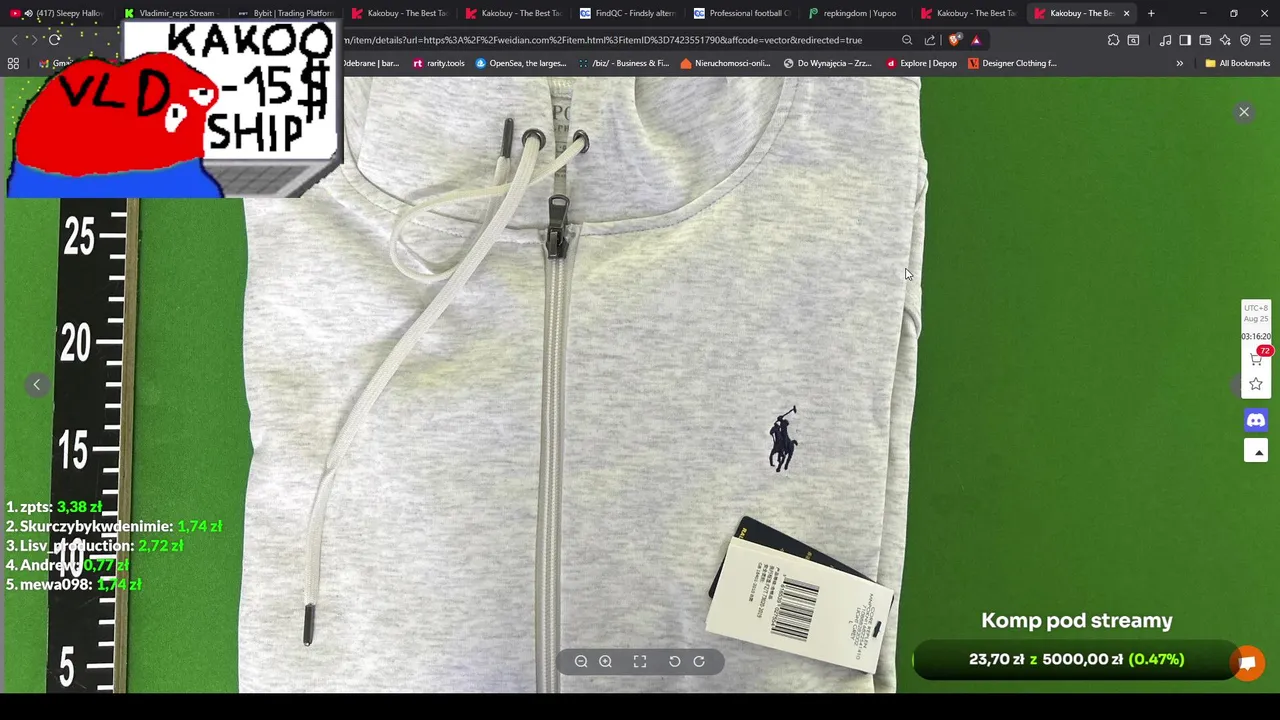
Task: Toggle the browser sidebar panel
Action: pos(1185,40)
